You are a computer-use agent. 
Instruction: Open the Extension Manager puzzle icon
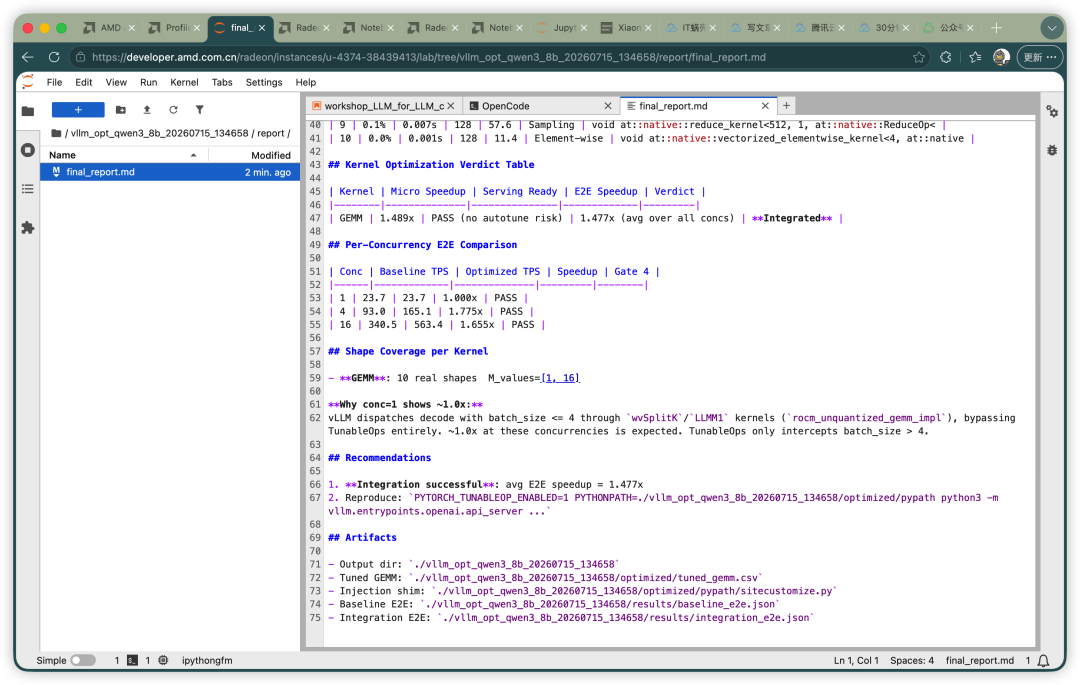pyautogui.click(x=28, y=228)
